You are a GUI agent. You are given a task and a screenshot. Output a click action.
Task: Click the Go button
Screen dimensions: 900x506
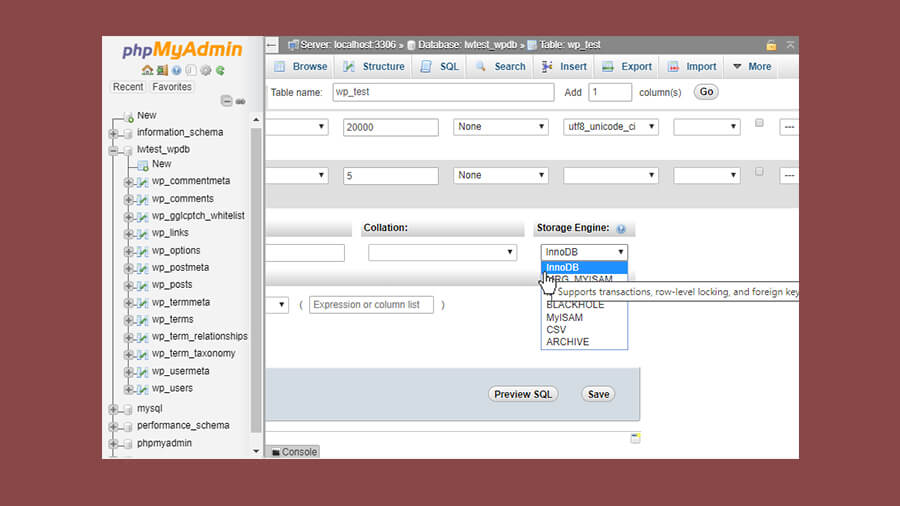coord(706,92)
